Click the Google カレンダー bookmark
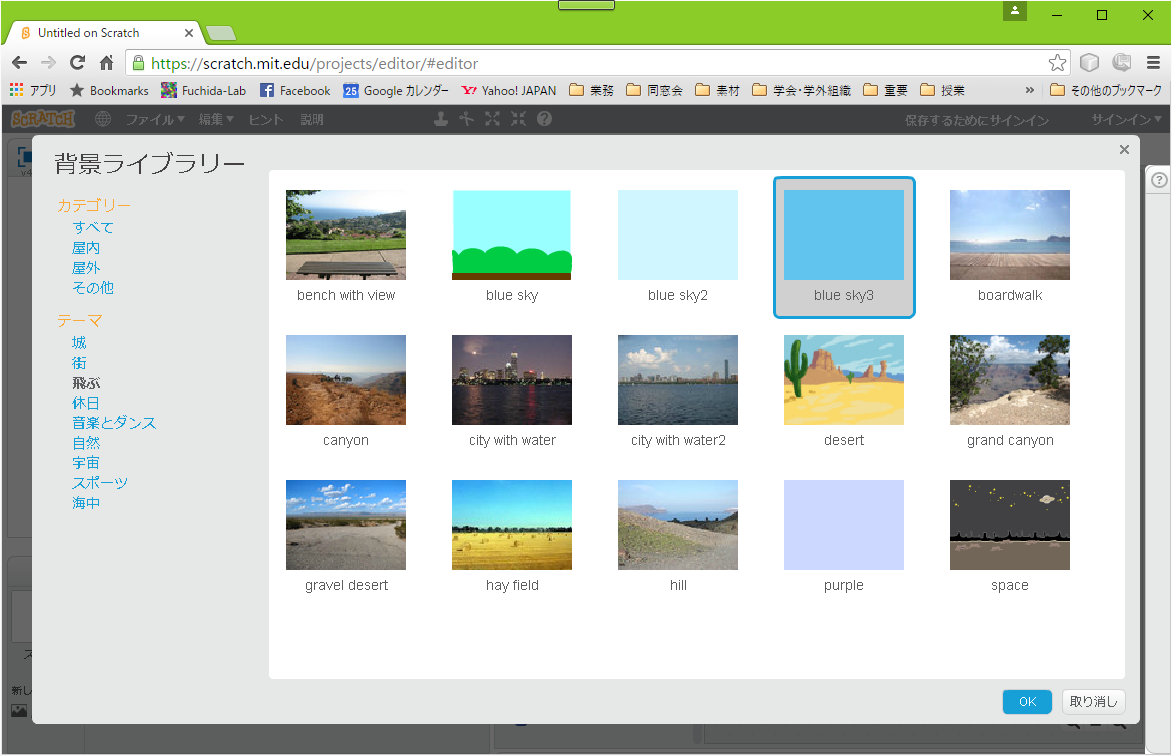The image size is (1172, 756). click(396, 90)
